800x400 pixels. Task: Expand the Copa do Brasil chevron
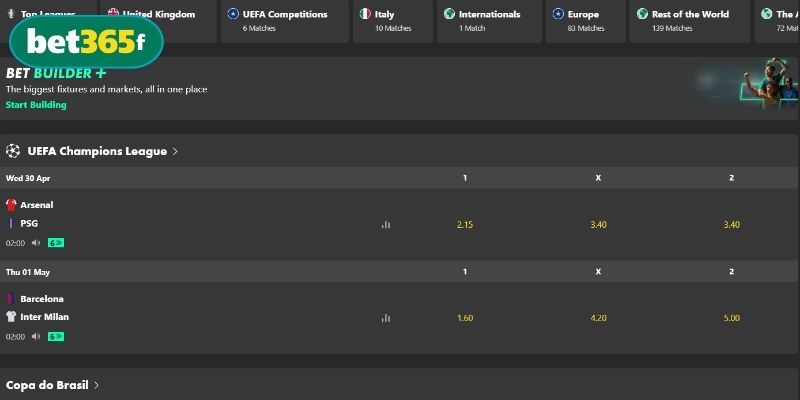[x=96, y=385]
